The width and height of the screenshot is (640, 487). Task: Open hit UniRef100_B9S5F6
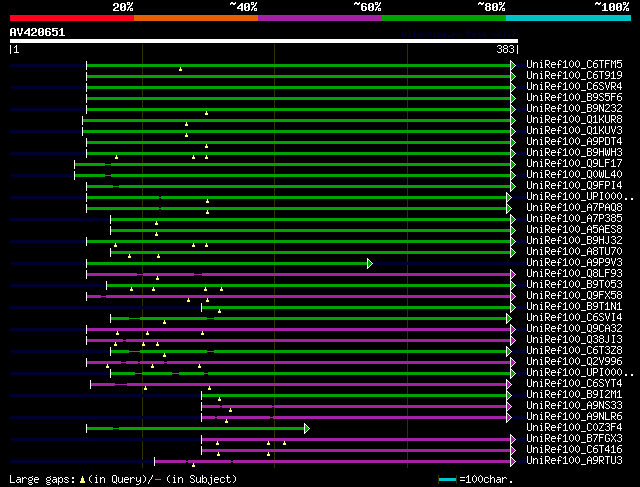pos(574,98)
